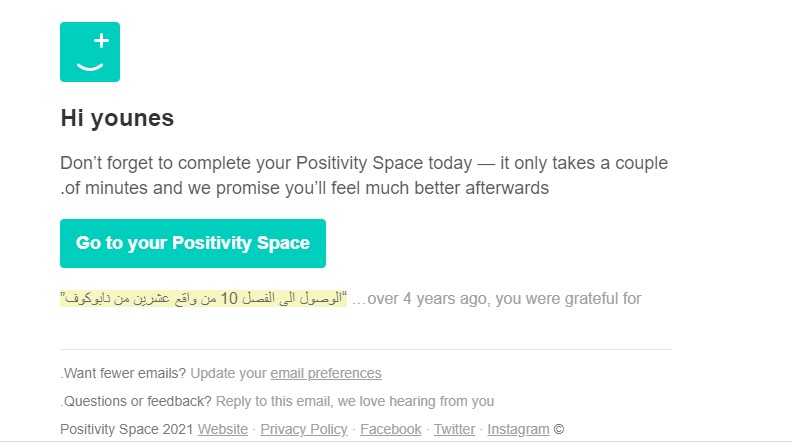Viewport: 792px width, 448px height.
Task: Click the plus sign inside the logo
Action: tap(100, 41)
